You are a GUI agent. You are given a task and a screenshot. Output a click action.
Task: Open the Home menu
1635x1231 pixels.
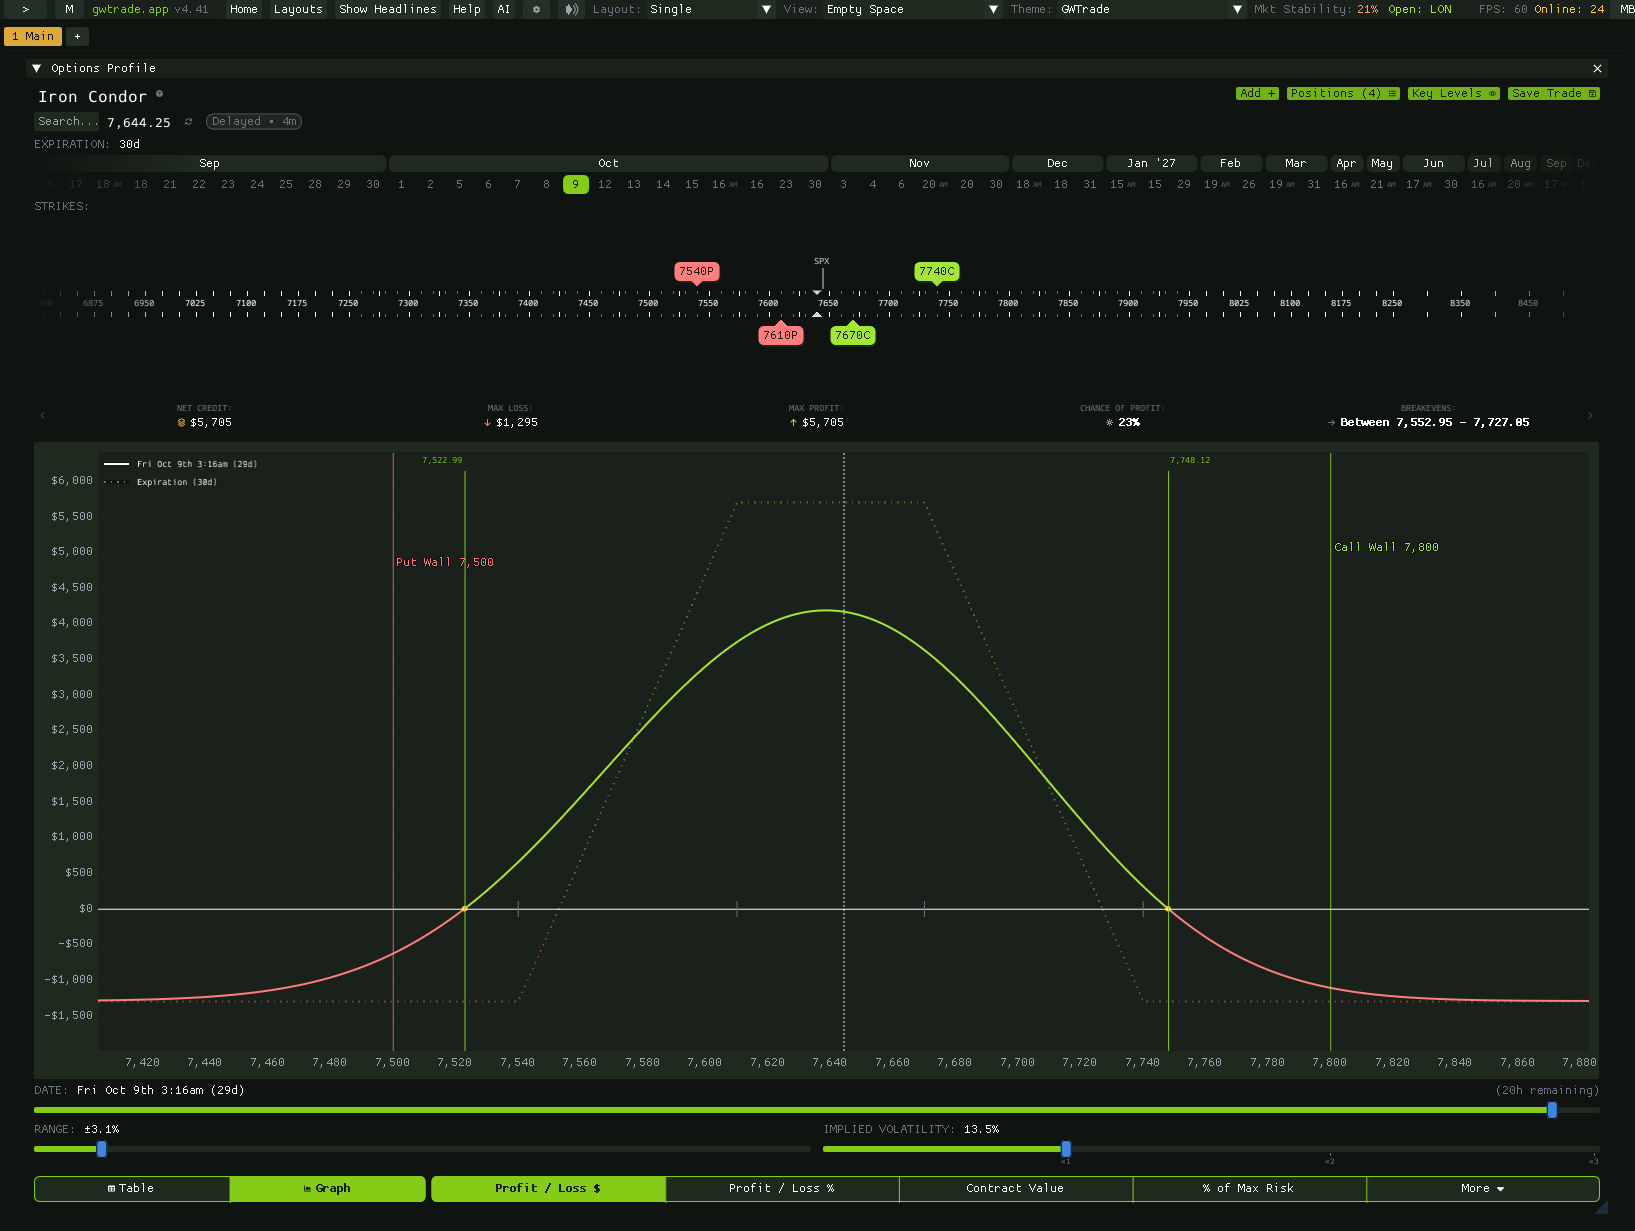click(243, 9)
